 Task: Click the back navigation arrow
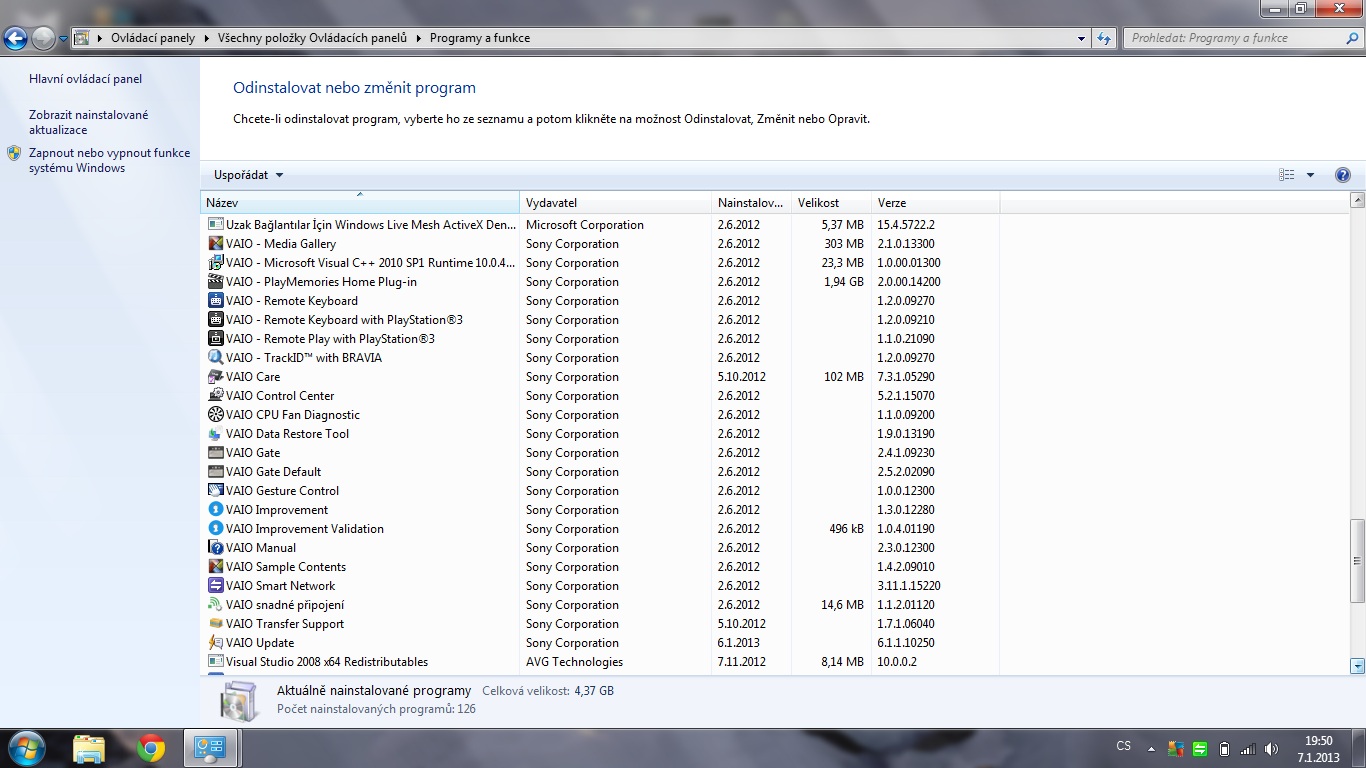[x=15, y=38]
